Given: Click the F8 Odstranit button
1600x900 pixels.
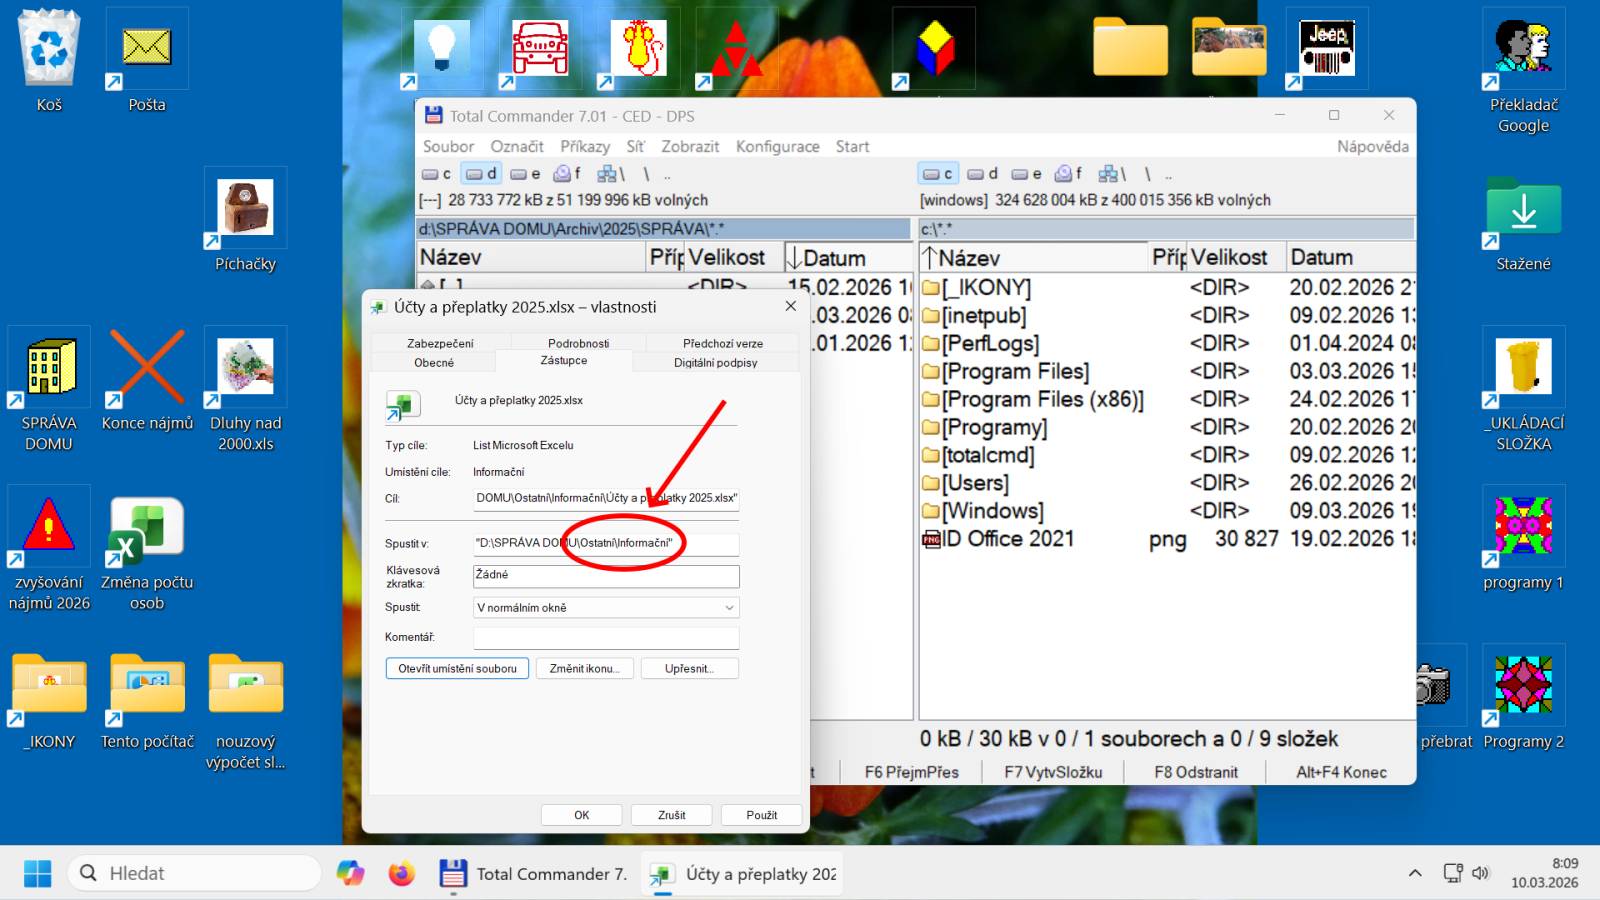Looking at the screenshot, I should (1195, 772).
